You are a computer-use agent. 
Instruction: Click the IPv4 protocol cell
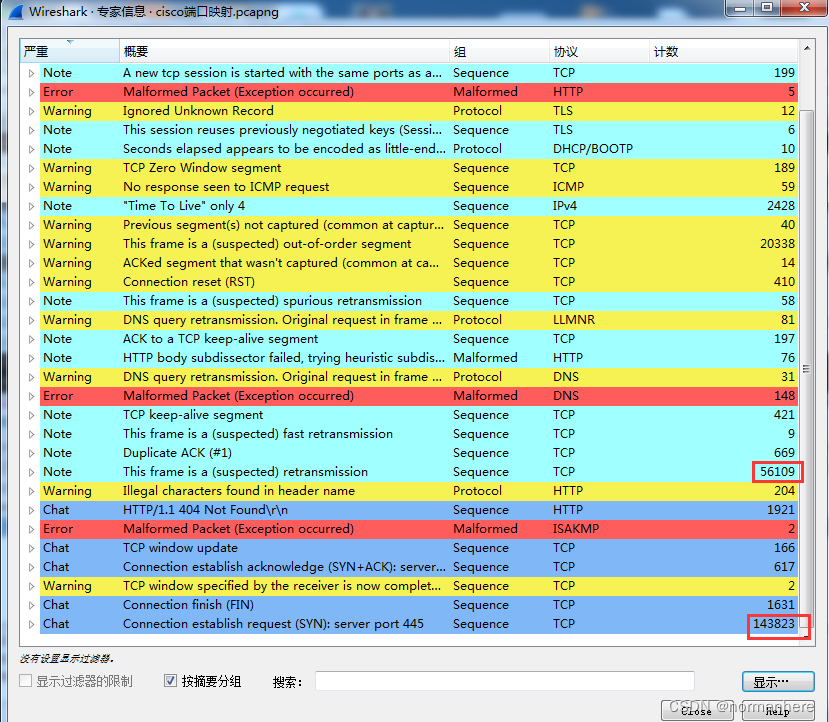[x=565, y=206]
